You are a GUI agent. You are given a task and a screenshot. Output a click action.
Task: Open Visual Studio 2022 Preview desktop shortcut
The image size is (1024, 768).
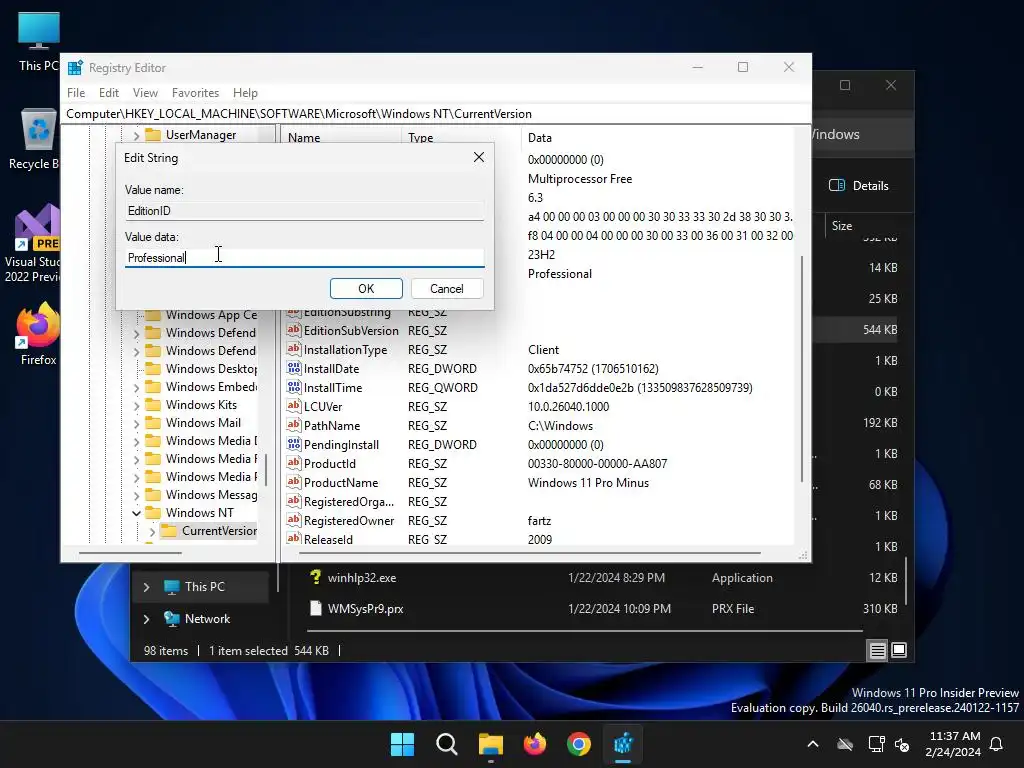34,244
